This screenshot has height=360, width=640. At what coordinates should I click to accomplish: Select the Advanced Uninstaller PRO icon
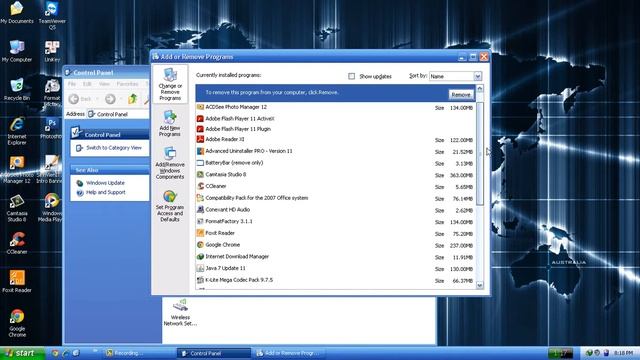tap(200, 151)
